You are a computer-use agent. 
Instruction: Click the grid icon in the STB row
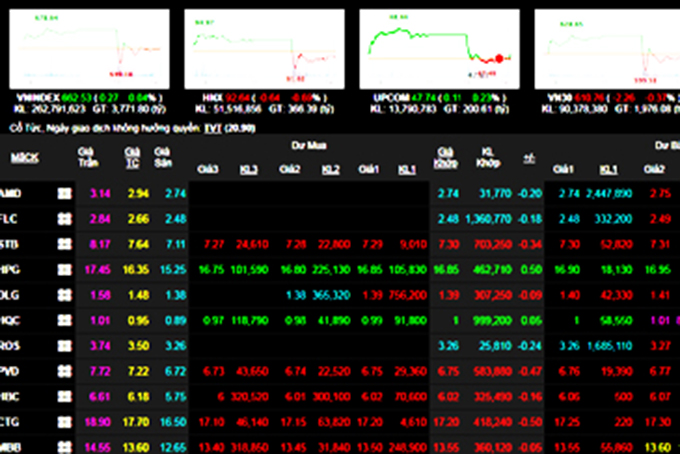[65, 243]
